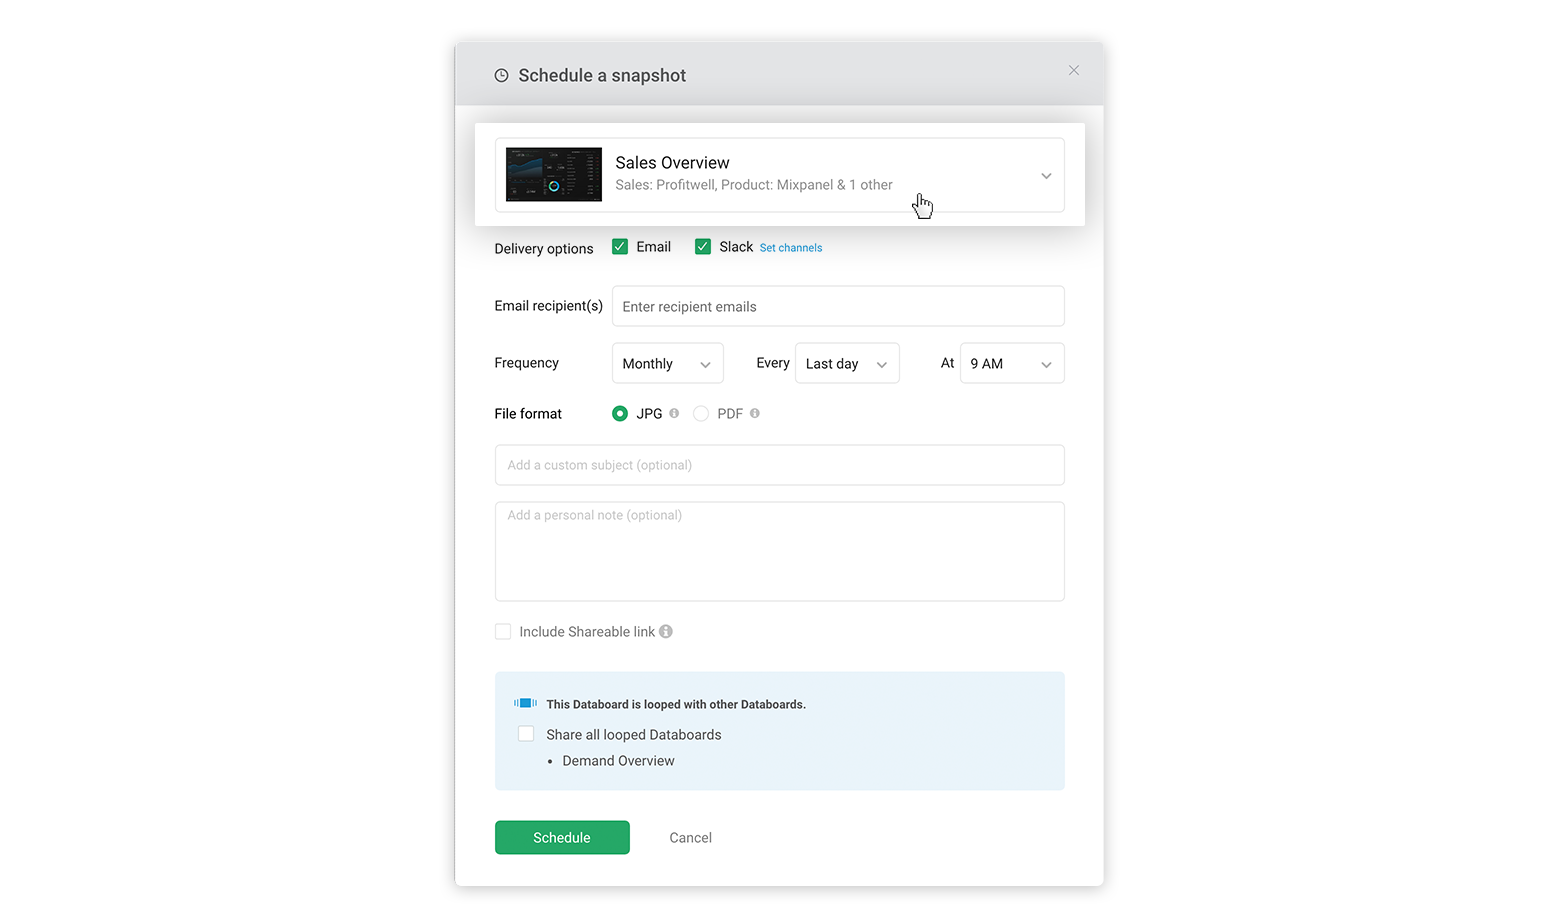
Task: Enable Include Shareable link checkbox
Action: pos(503,632)
